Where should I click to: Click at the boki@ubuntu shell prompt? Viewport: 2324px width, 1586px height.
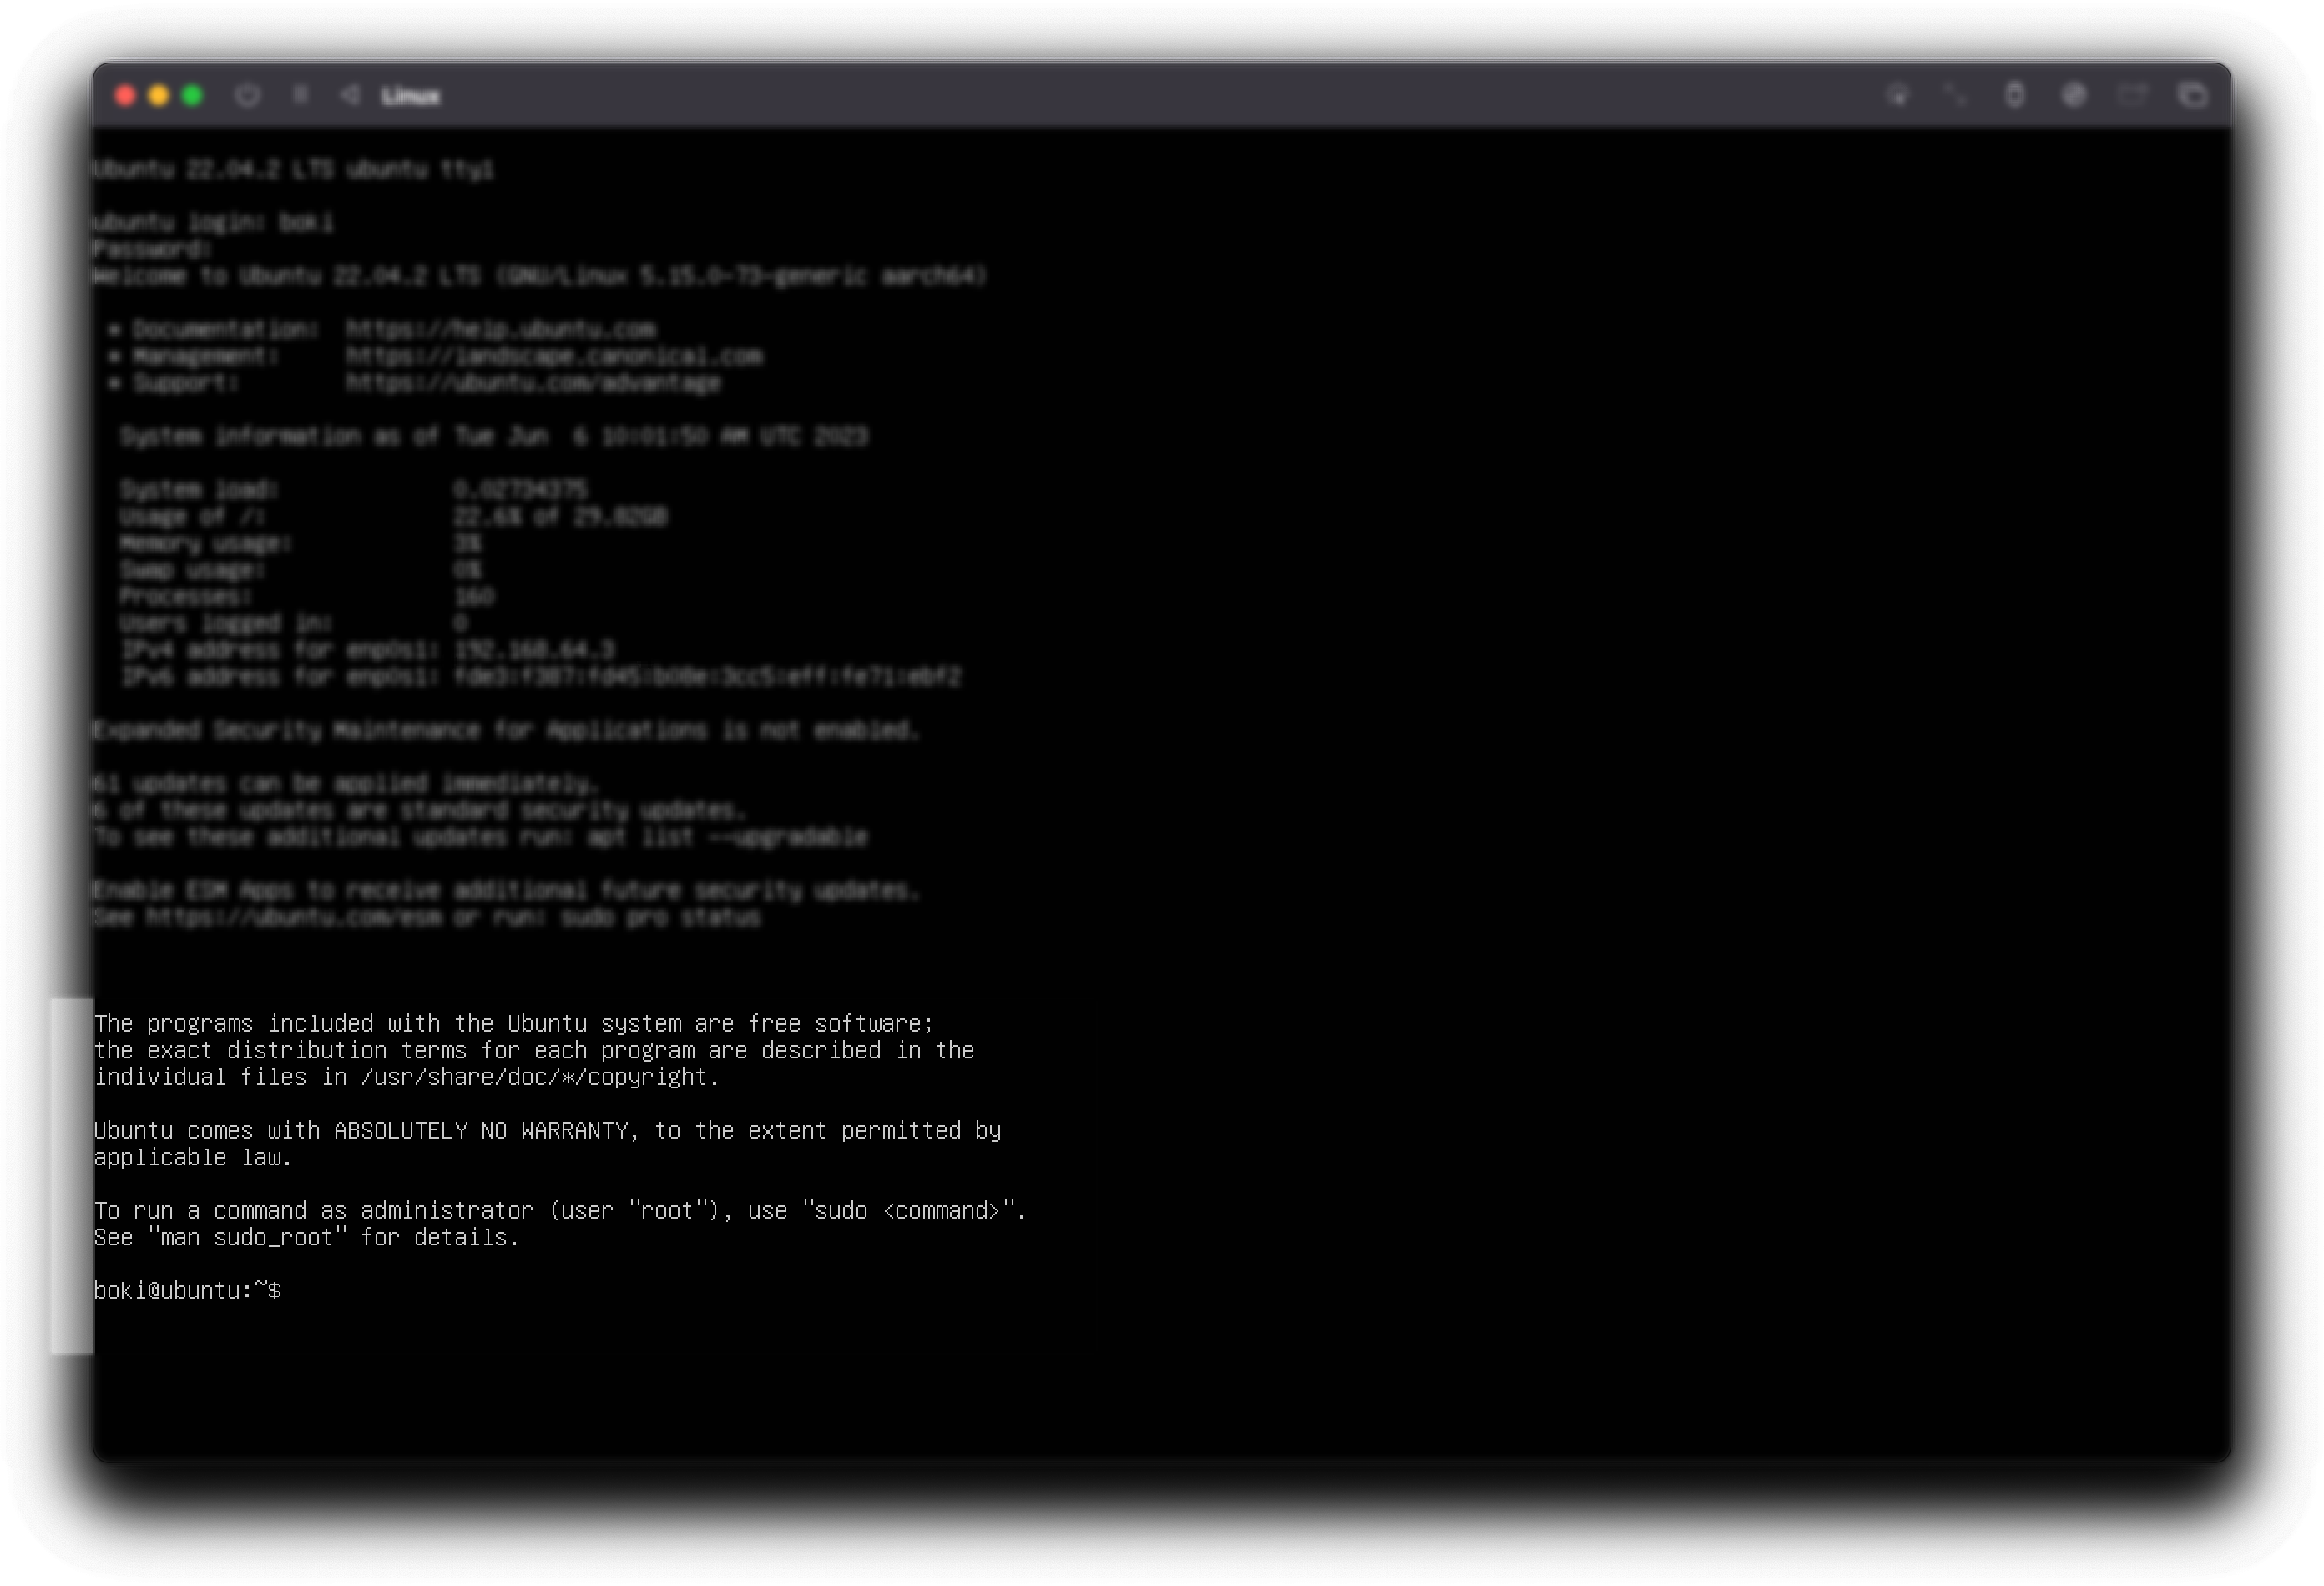pos(187,1291)
